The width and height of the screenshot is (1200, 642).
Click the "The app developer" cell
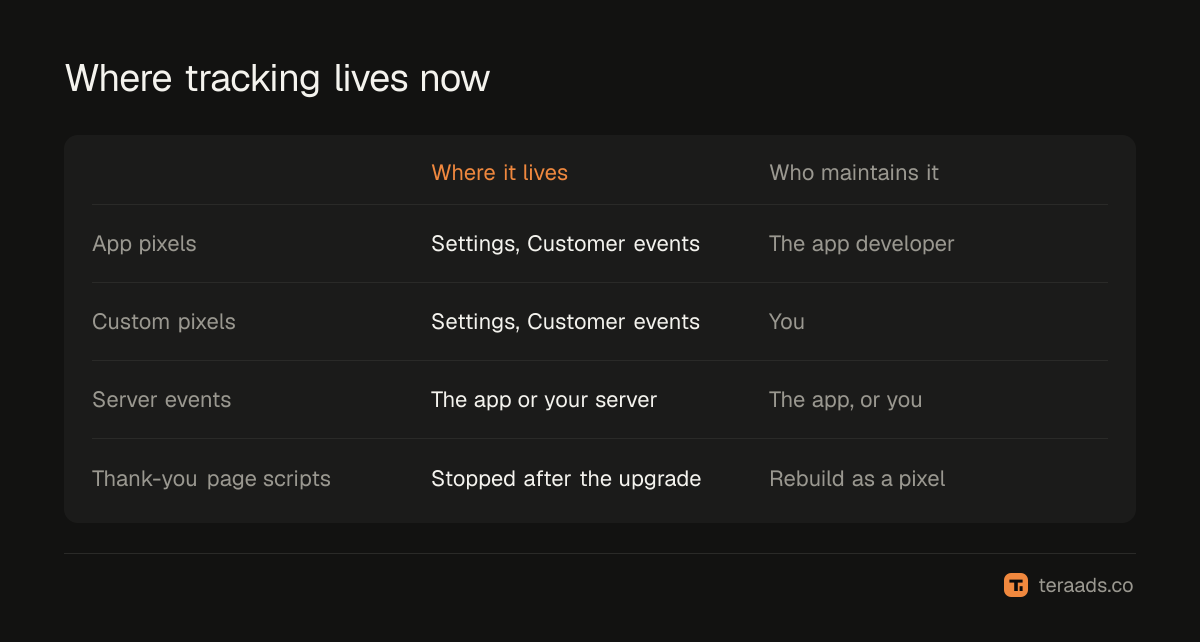point(862,244)
